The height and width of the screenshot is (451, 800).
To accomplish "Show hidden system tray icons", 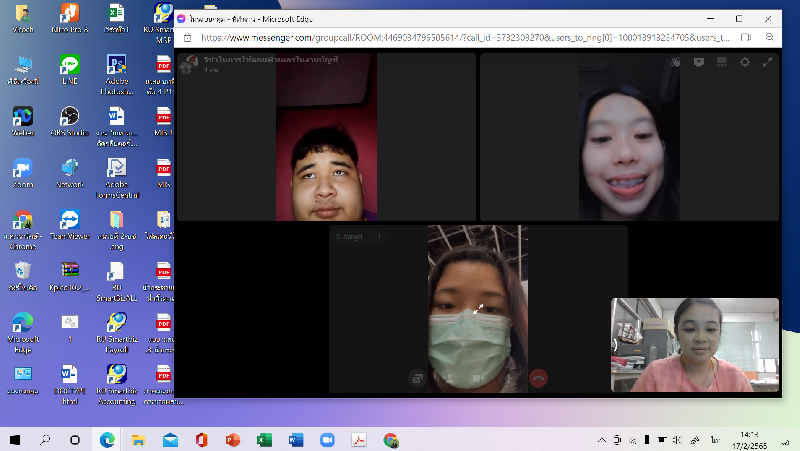I will click(601, 440).
